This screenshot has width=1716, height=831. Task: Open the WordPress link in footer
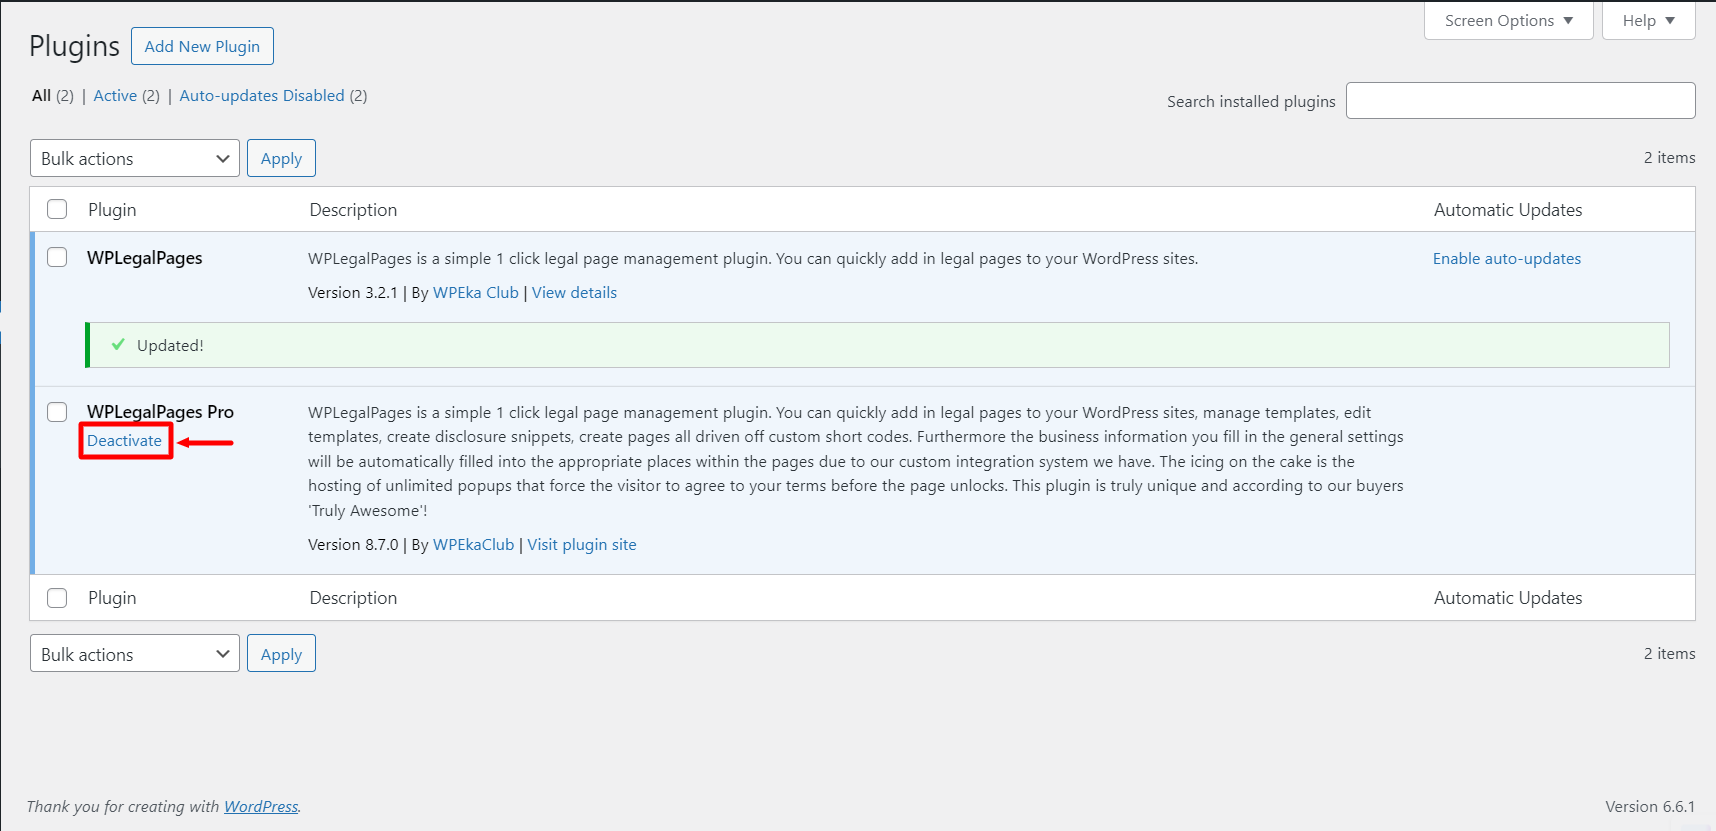tap(261, 807)
